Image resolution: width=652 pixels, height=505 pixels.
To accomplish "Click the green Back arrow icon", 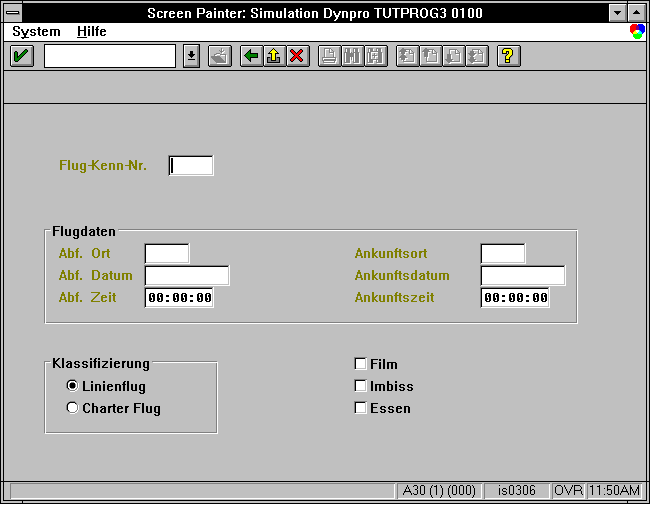I will [252, 56].
